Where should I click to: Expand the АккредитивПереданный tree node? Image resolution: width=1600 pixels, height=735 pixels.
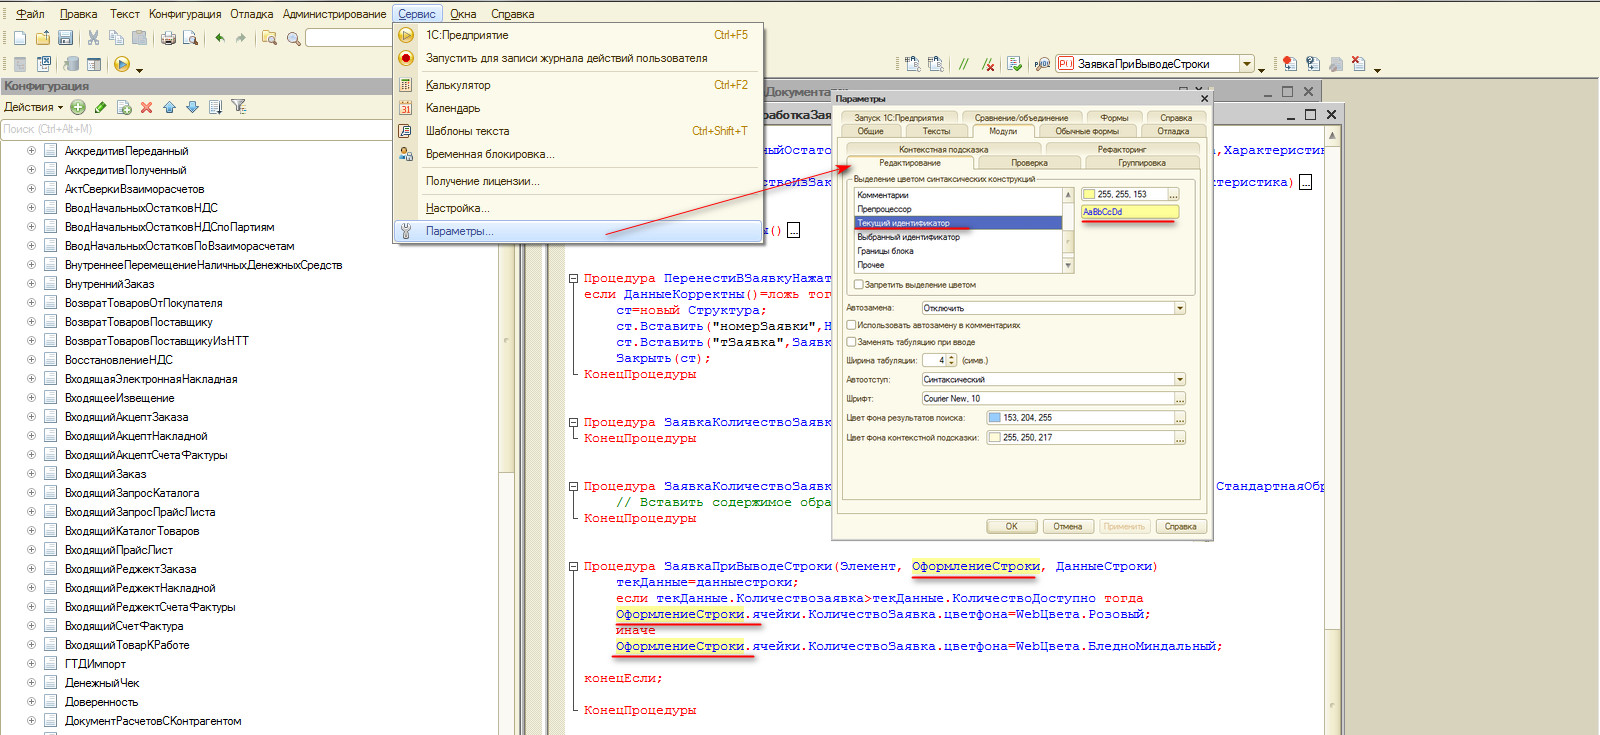point(31,151)
